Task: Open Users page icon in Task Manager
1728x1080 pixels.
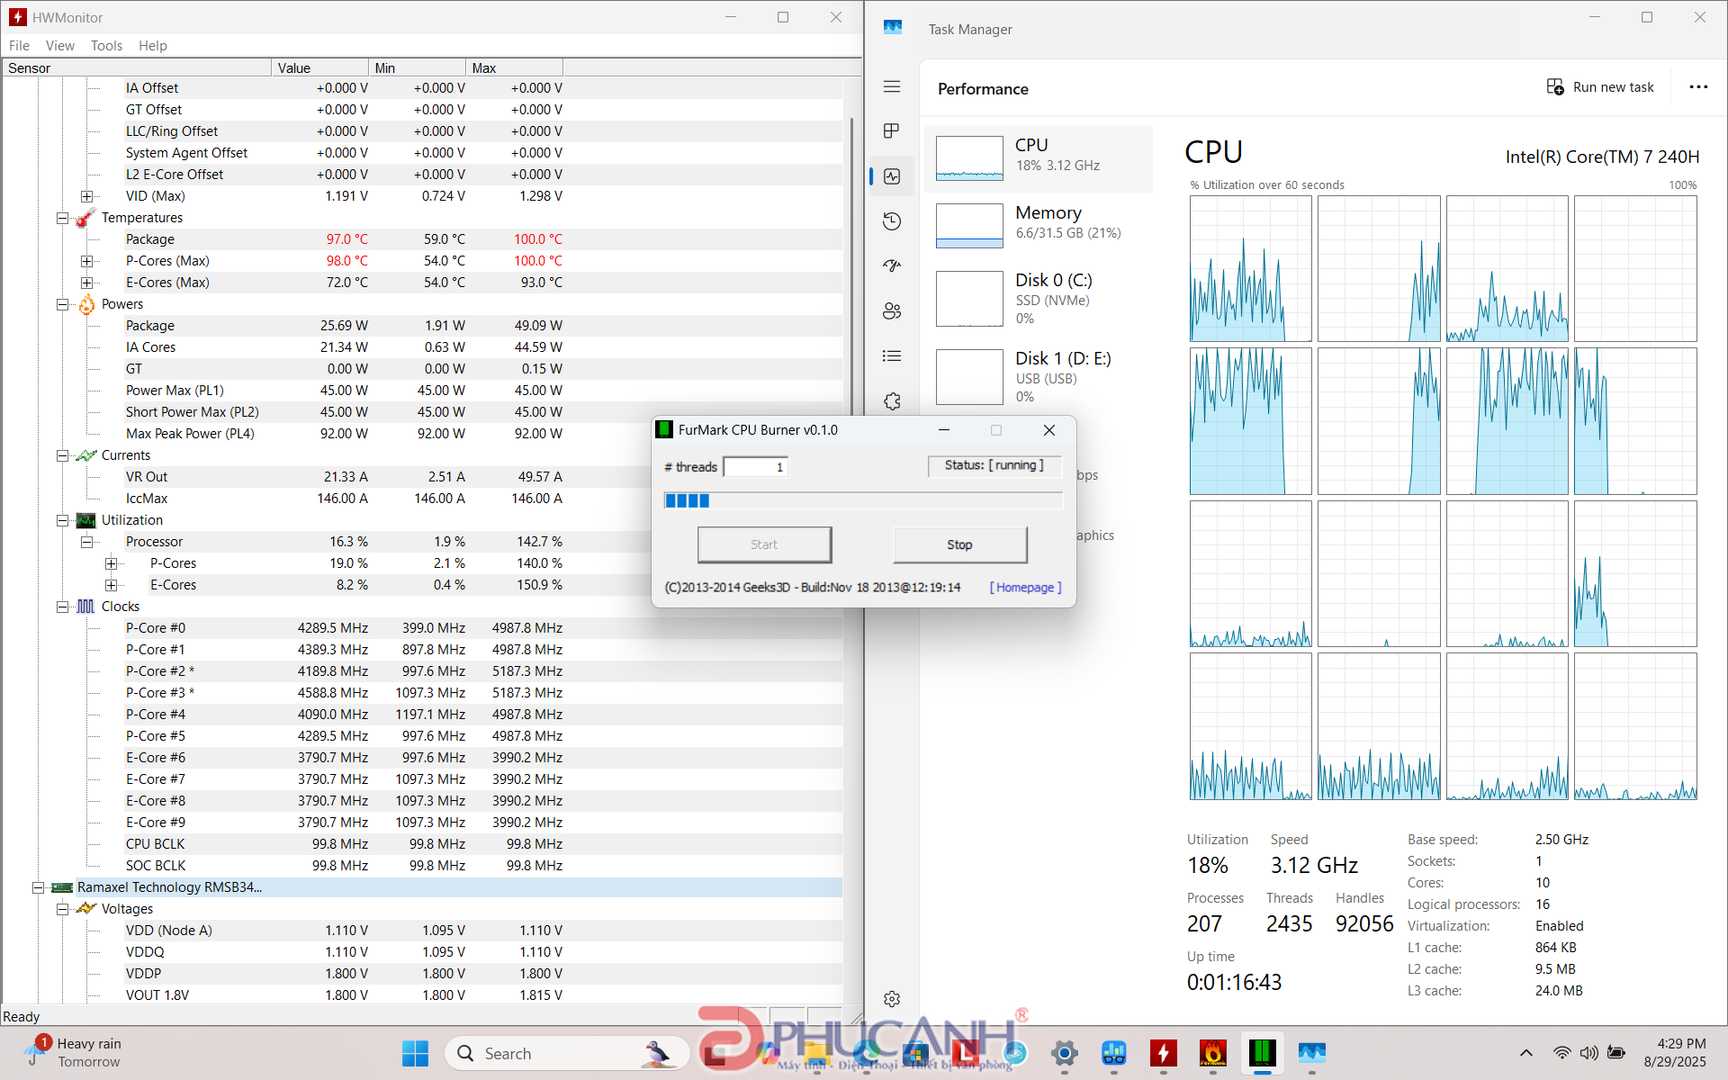Action: 892,311
